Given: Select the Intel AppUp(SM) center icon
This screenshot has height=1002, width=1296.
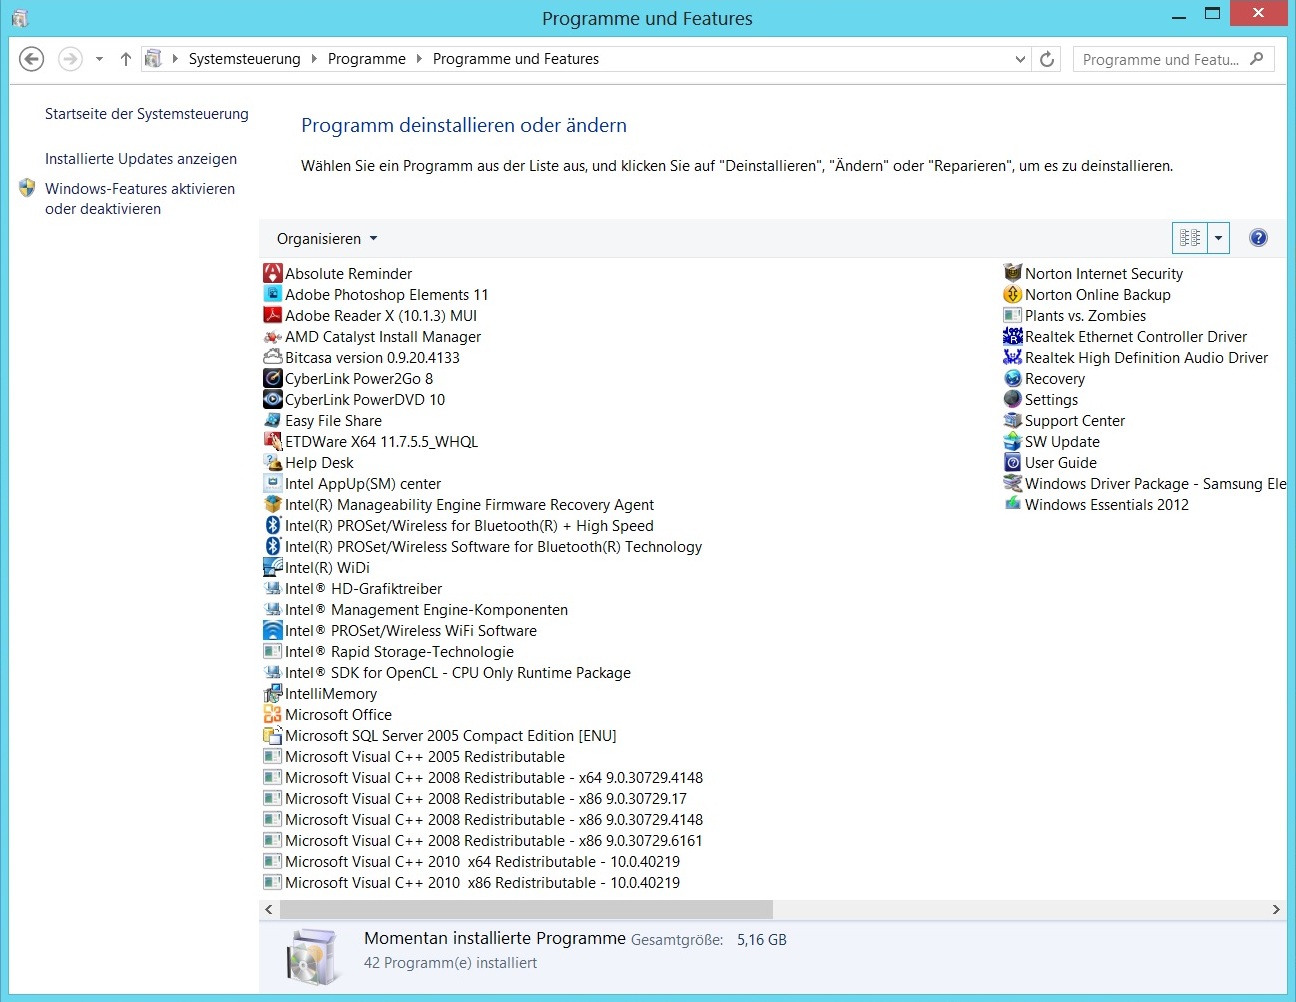Looking at the screenshot, I should (273, 483).
